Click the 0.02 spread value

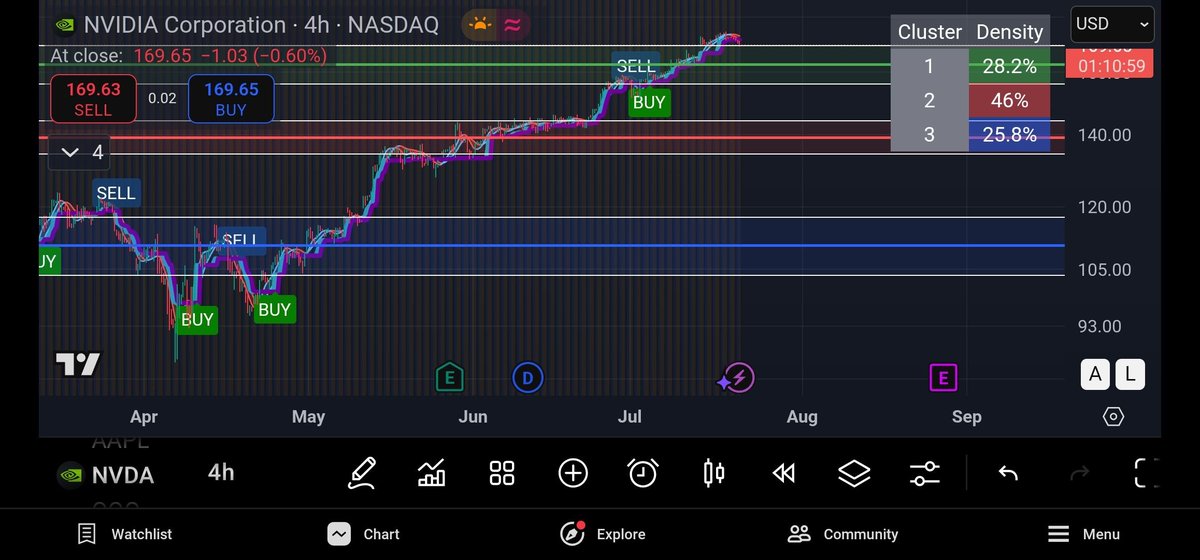162,98
